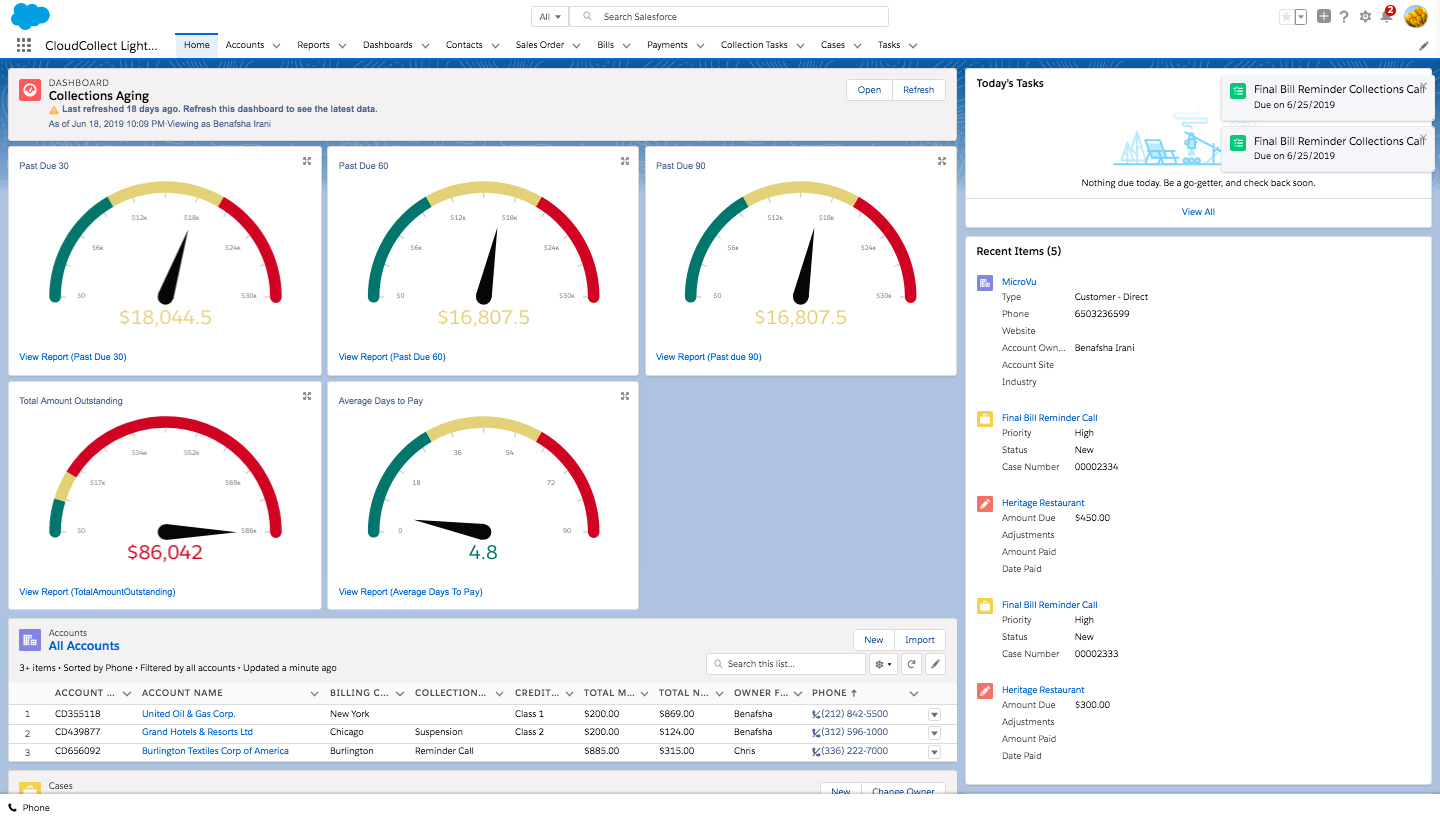The width and height of the screenshot is (1440, 821).
Task: Expand the Past Due 60 chart
Action: tap(625, 160)
